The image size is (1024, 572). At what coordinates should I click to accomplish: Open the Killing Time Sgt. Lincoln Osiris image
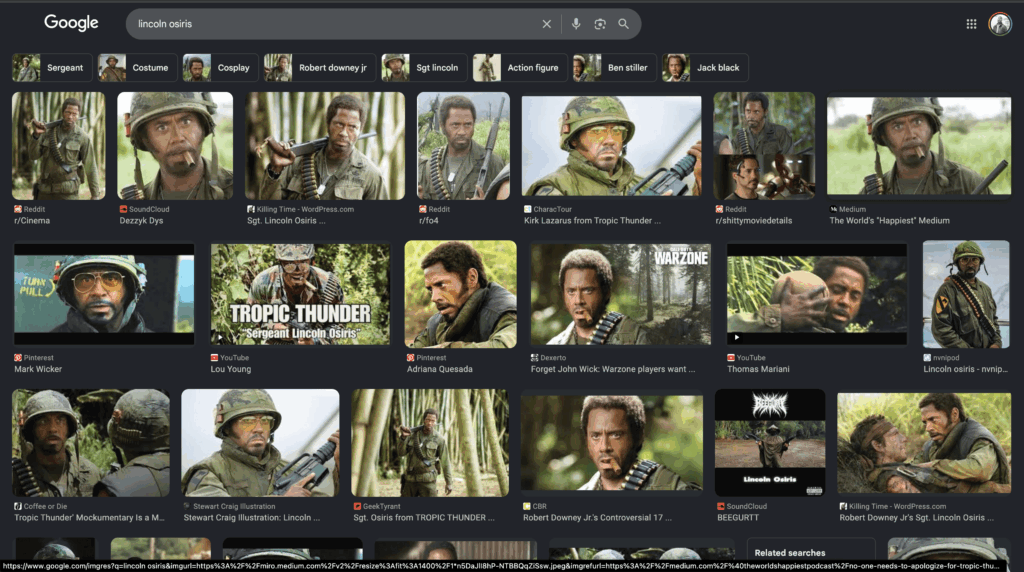[x=325, y=146]
